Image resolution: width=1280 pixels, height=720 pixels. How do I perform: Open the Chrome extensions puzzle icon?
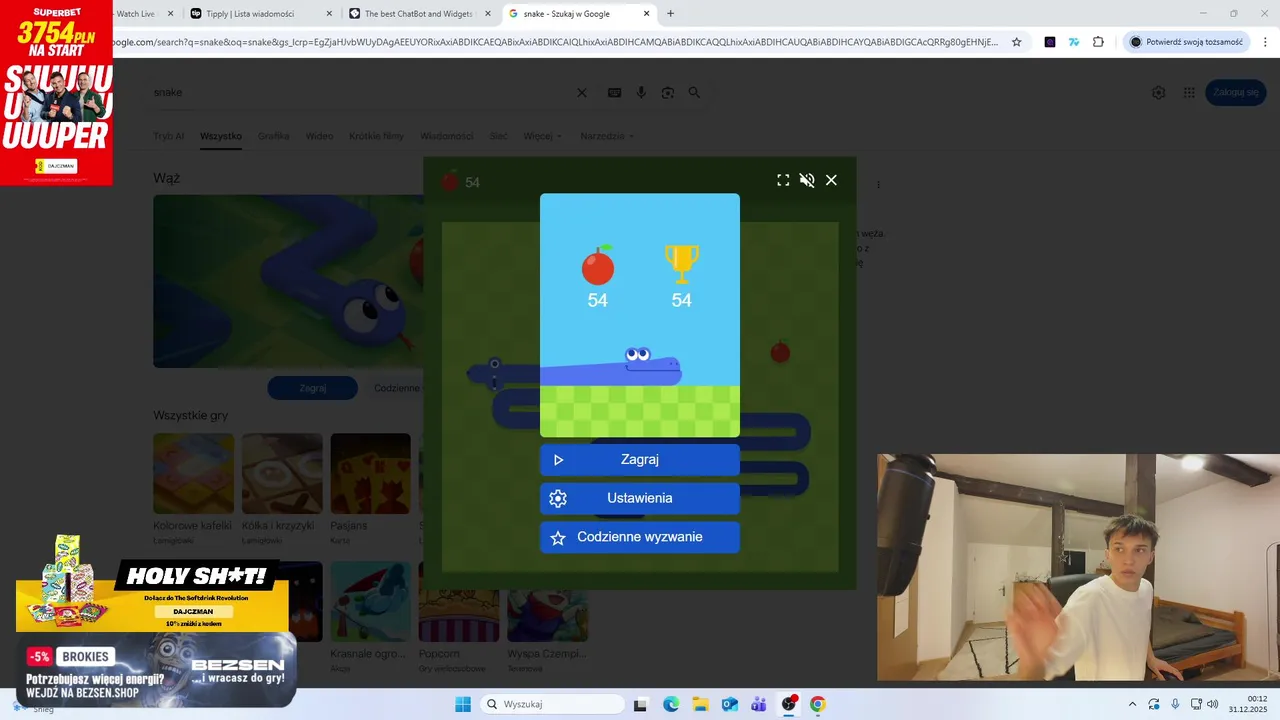1098,42
